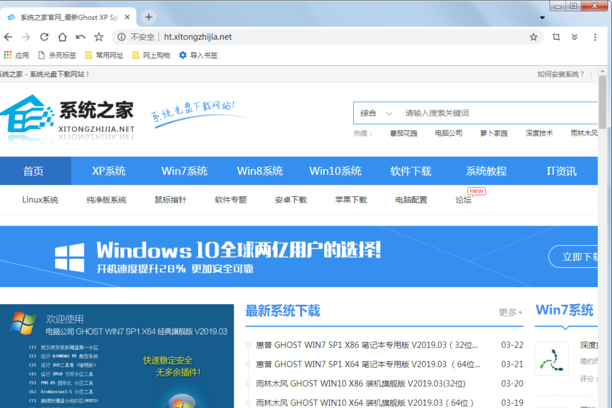The height and width of the screenshot is (408, 612).
Task: Open the Win8系统 navigation tab
Action: click(260, 171)
